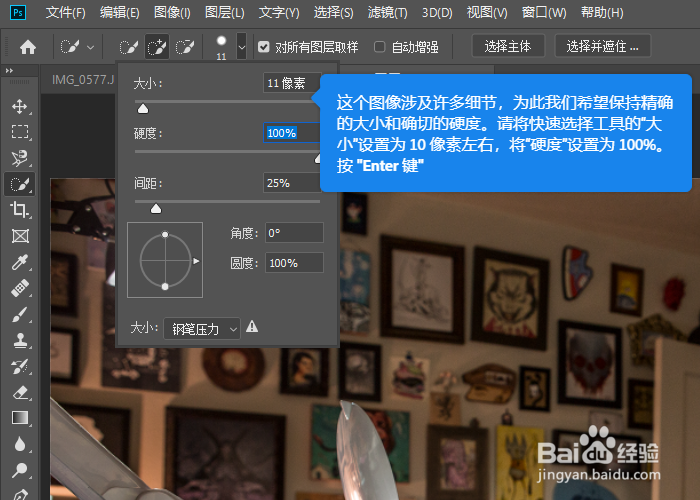The width and height of the screenshot is (700, 500).
Task: Select the Spot Healing Brush tool
Action: [x=20, y=288]
